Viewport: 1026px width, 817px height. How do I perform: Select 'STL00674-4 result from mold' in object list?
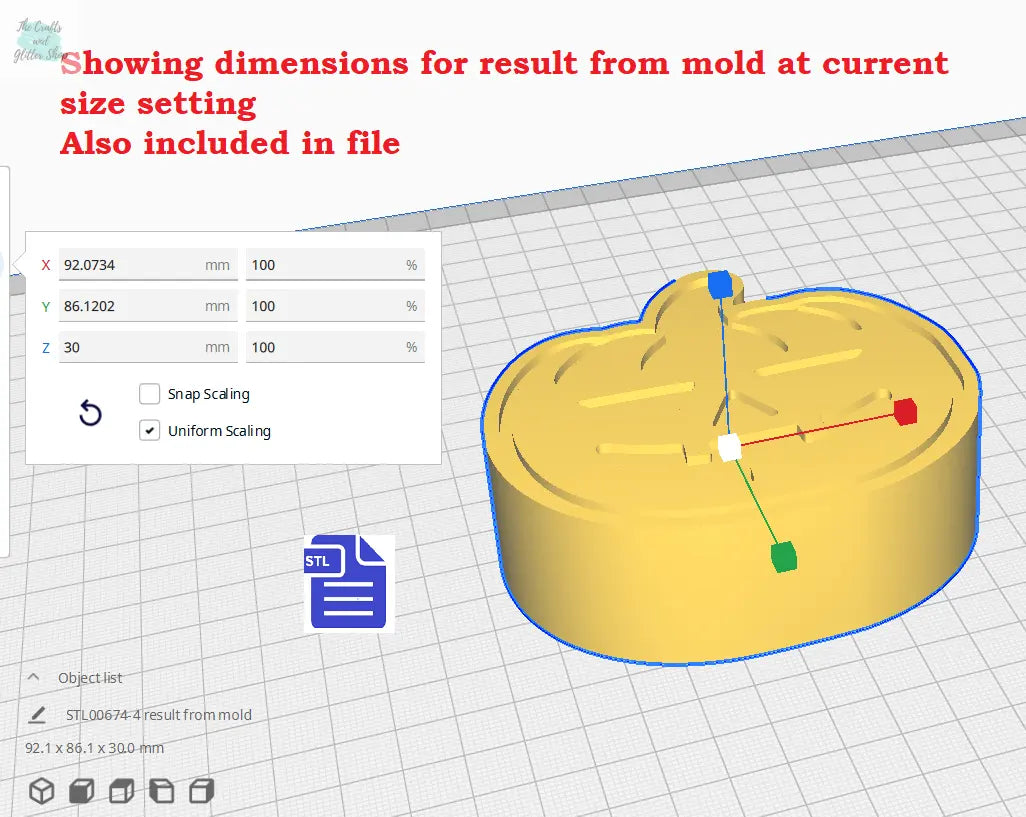click(x=158, y=715)
